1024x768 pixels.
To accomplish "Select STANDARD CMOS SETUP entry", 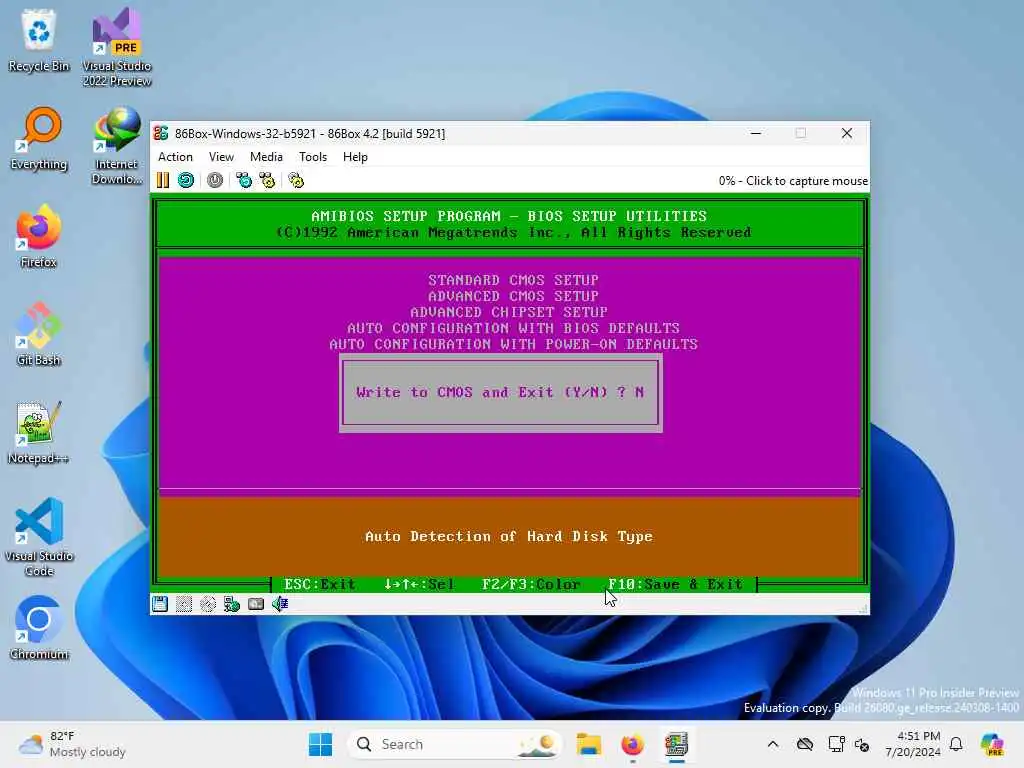I will tap(513, 280).
